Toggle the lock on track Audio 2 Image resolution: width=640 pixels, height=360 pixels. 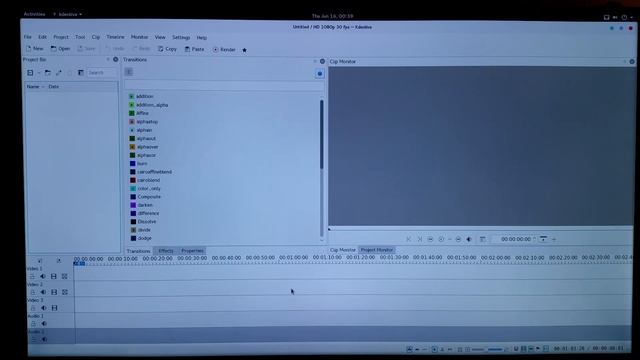pos(33,339)
